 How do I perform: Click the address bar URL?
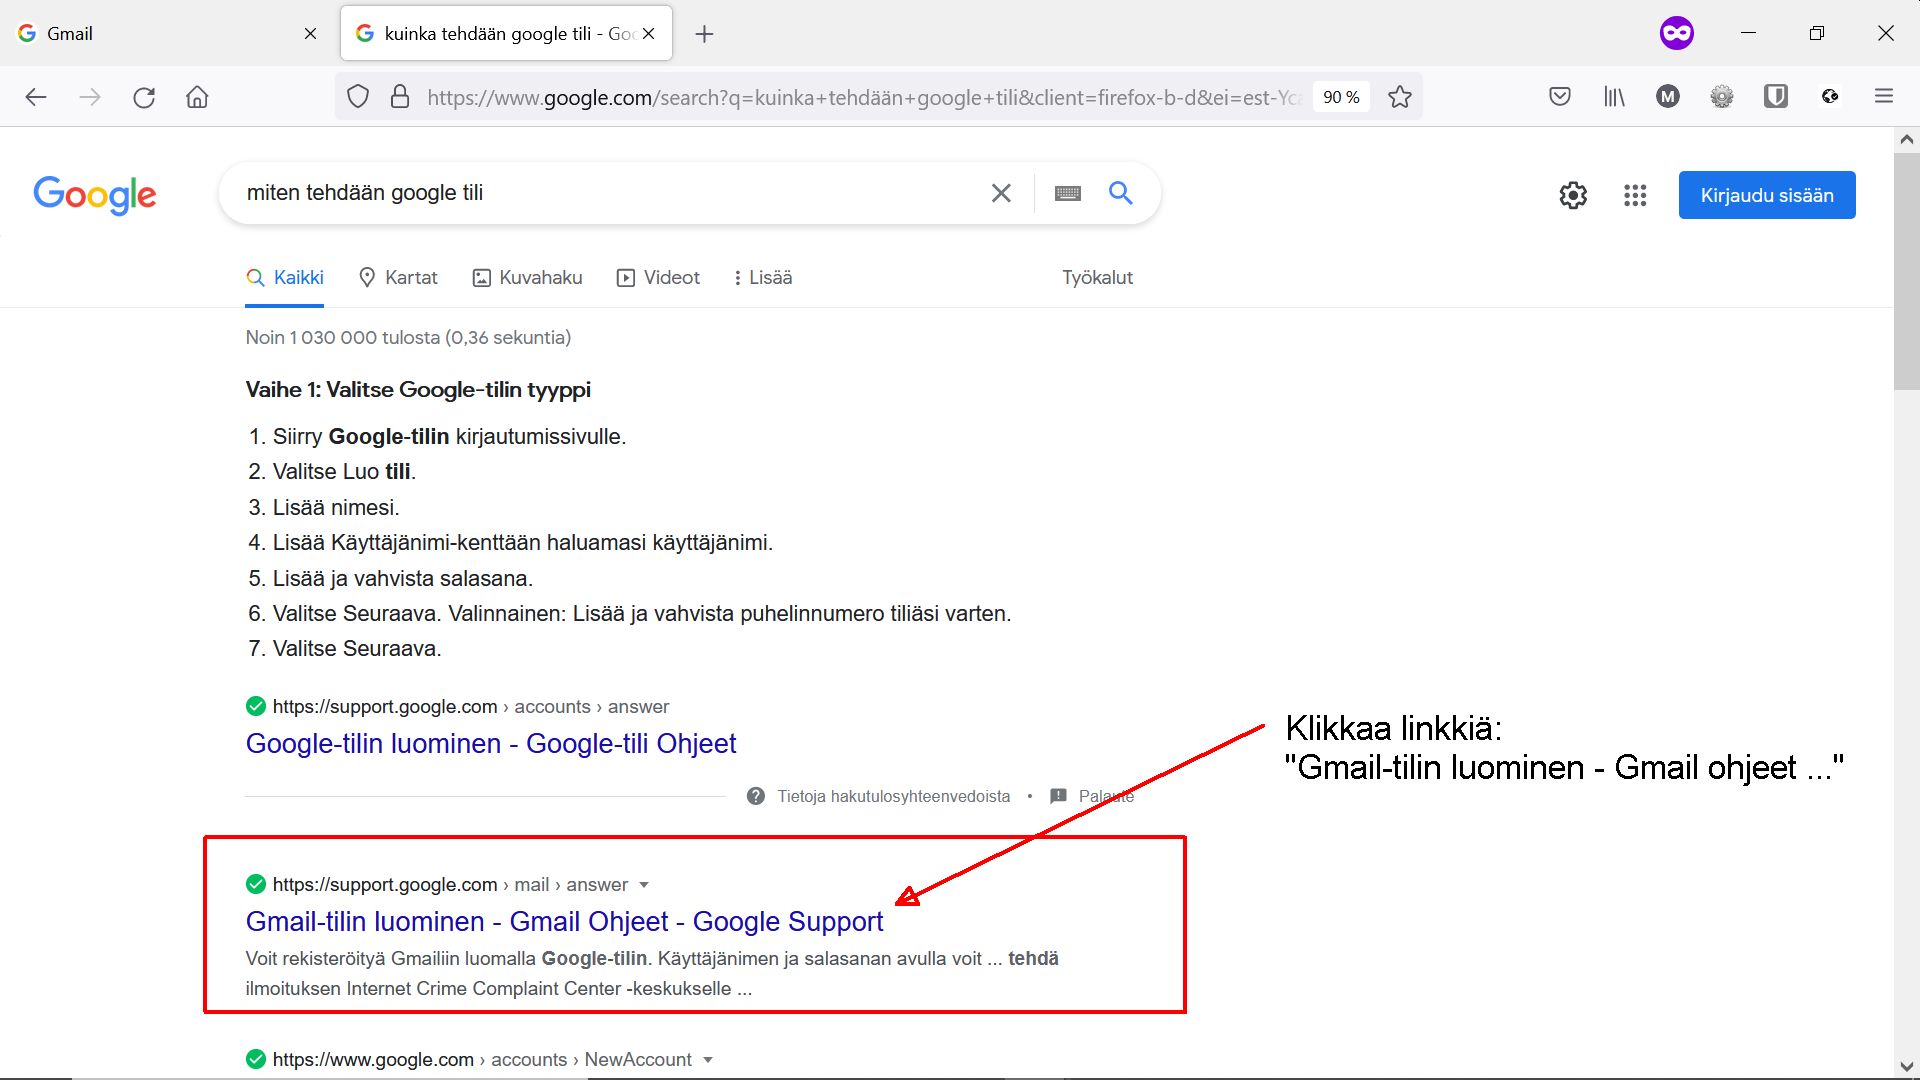[864, 97]
